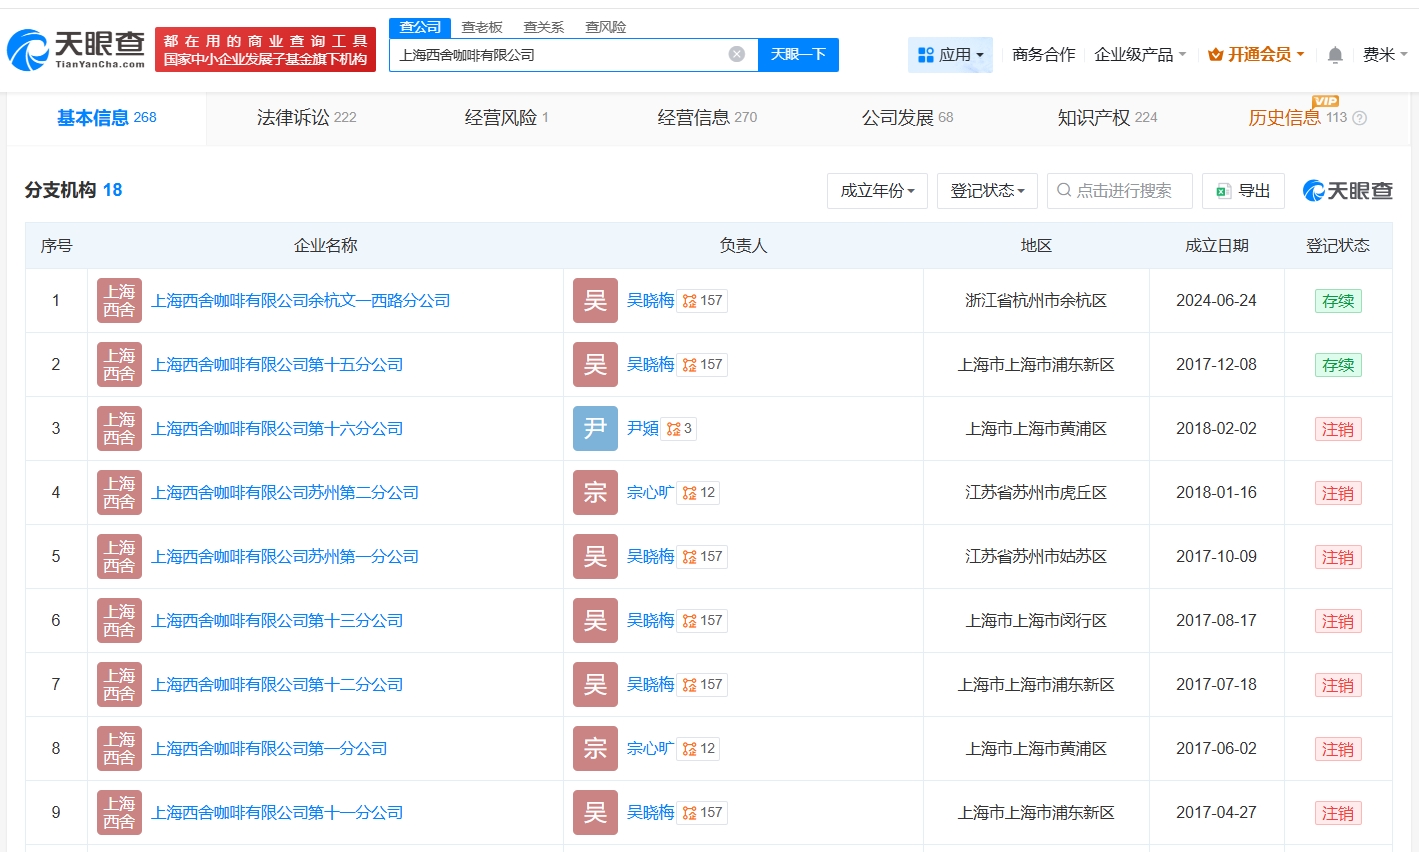Image resolution: width=1419 pixels, height=852 pixels.
Task: Click 上海西舍 logo for 第一分公司
Action: click(119, 749)
